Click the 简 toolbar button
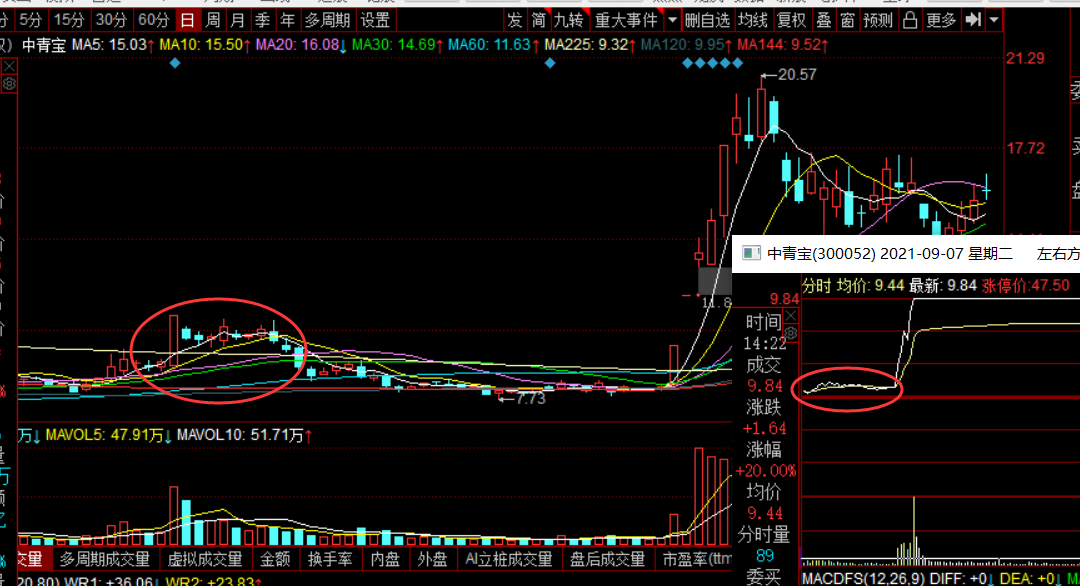 coord(539,20)
